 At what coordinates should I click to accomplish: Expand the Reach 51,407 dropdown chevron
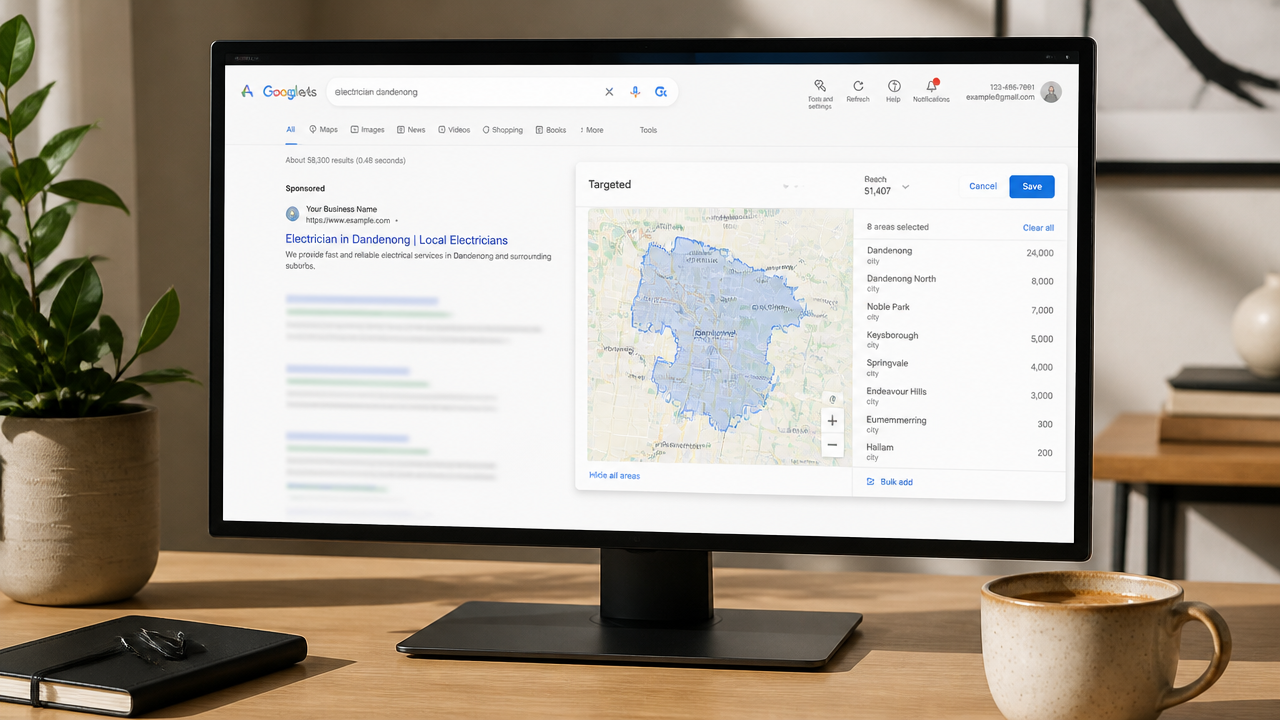pyautogui.click(x=906, y=187)
